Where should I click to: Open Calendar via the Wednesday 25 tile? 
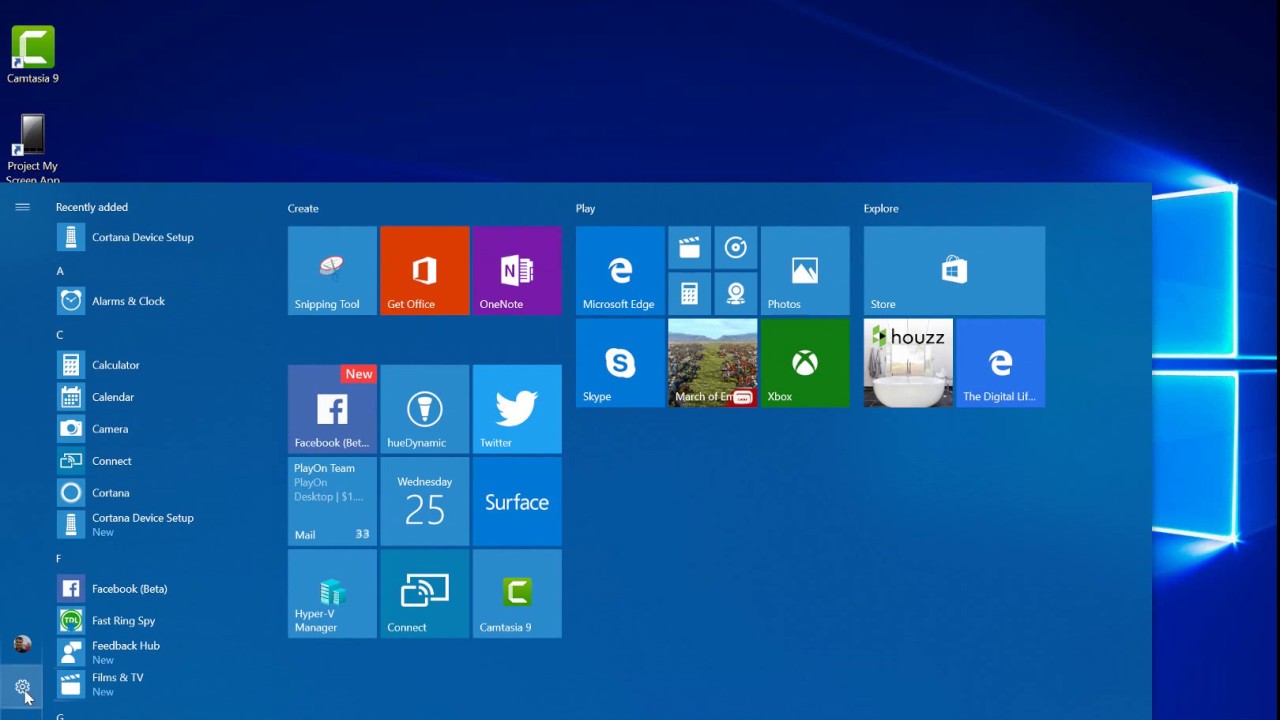[x=424, y=501]
